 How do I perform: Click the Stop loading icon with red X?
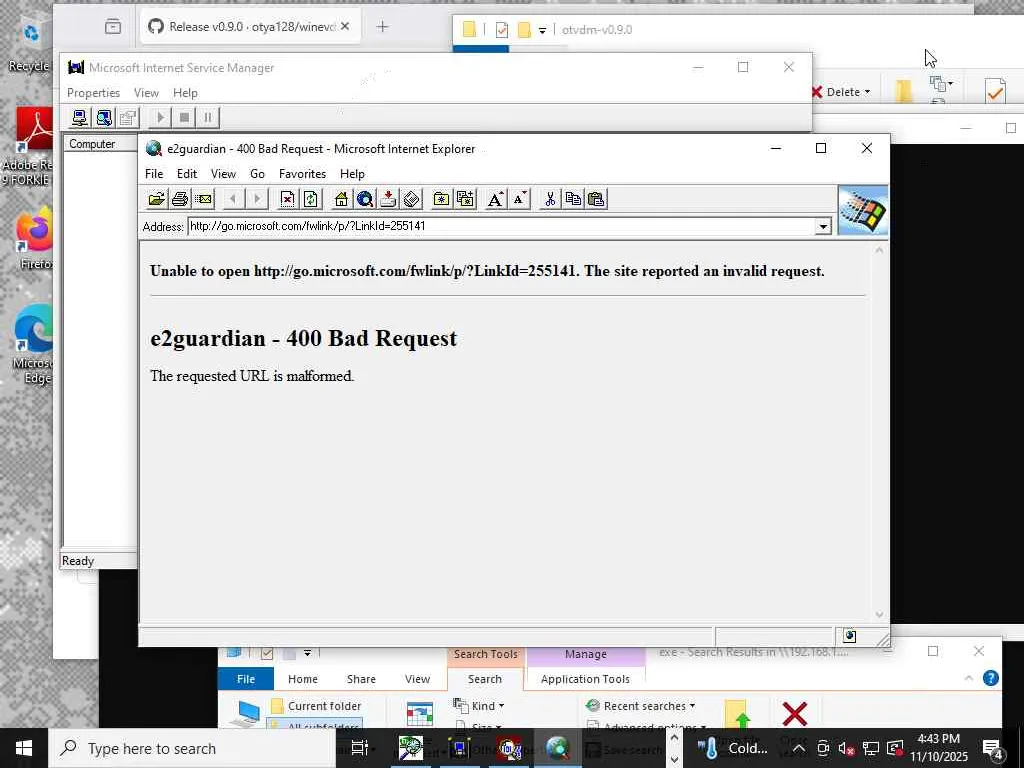point(287,199)
